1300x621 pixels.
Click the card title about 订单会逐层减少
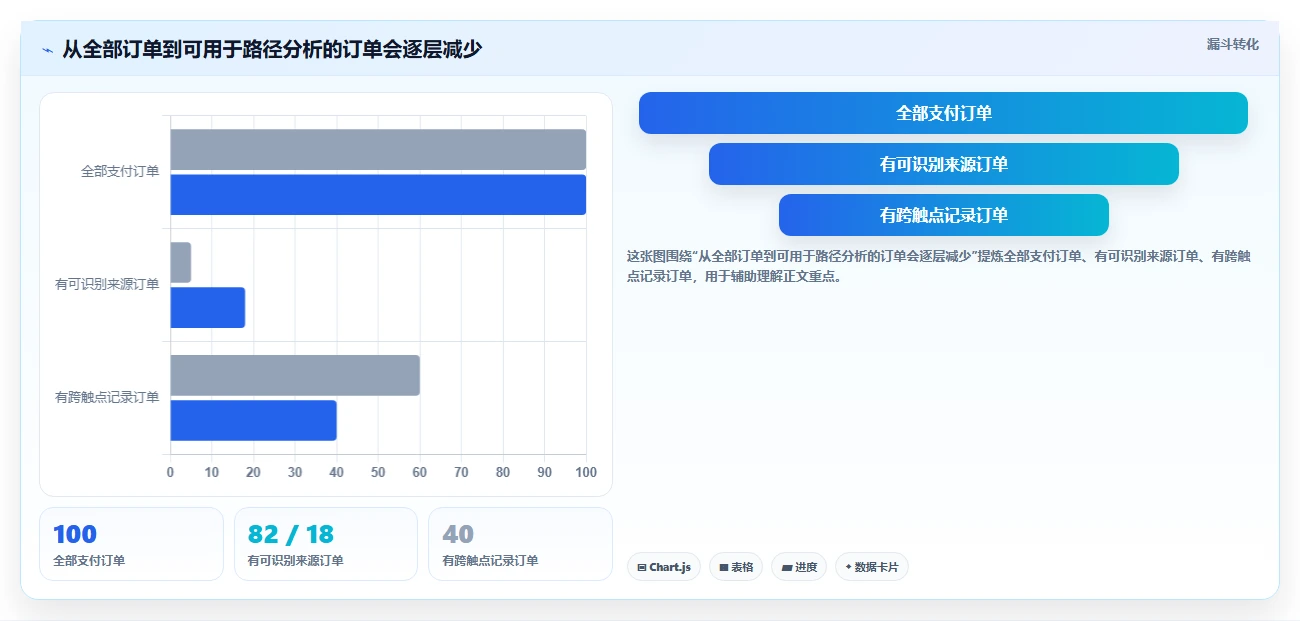point(272,49)
